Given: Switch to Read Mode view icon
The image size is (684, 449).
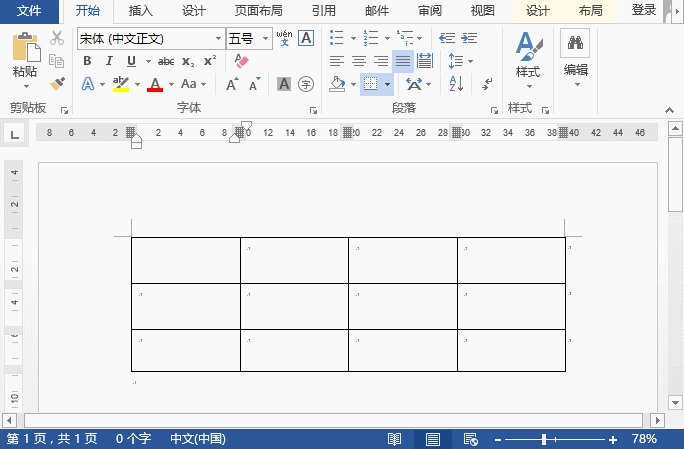Looking at the screenshot, I should tap(394, 439).
